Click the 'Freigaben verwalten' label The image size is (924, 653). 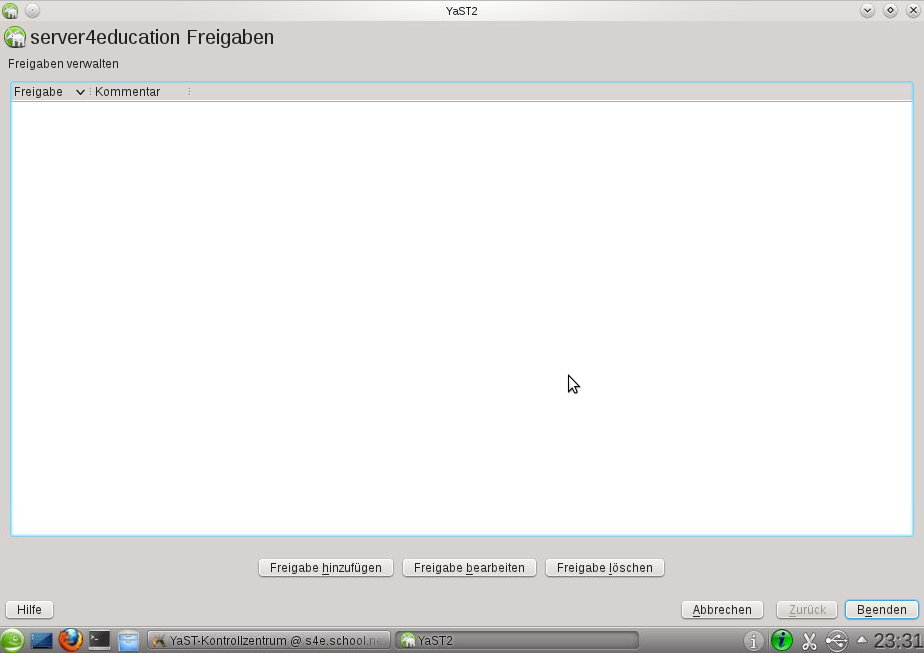[x=63, y=64]
